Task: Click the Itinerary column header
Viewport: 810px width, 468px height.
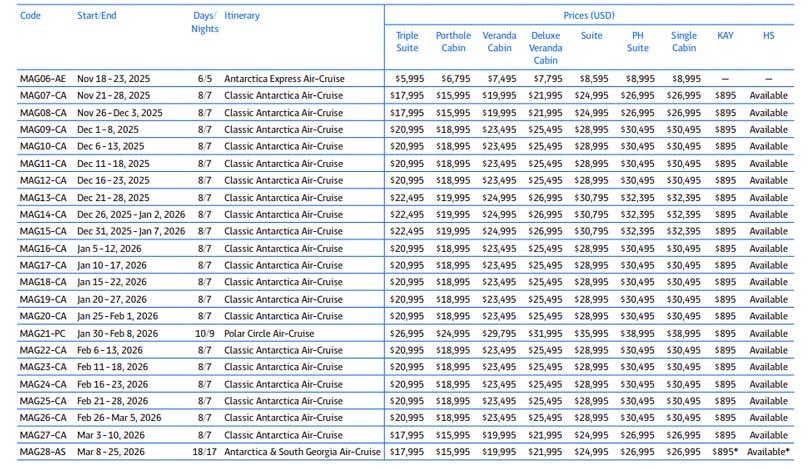Action: coord(242,15)
